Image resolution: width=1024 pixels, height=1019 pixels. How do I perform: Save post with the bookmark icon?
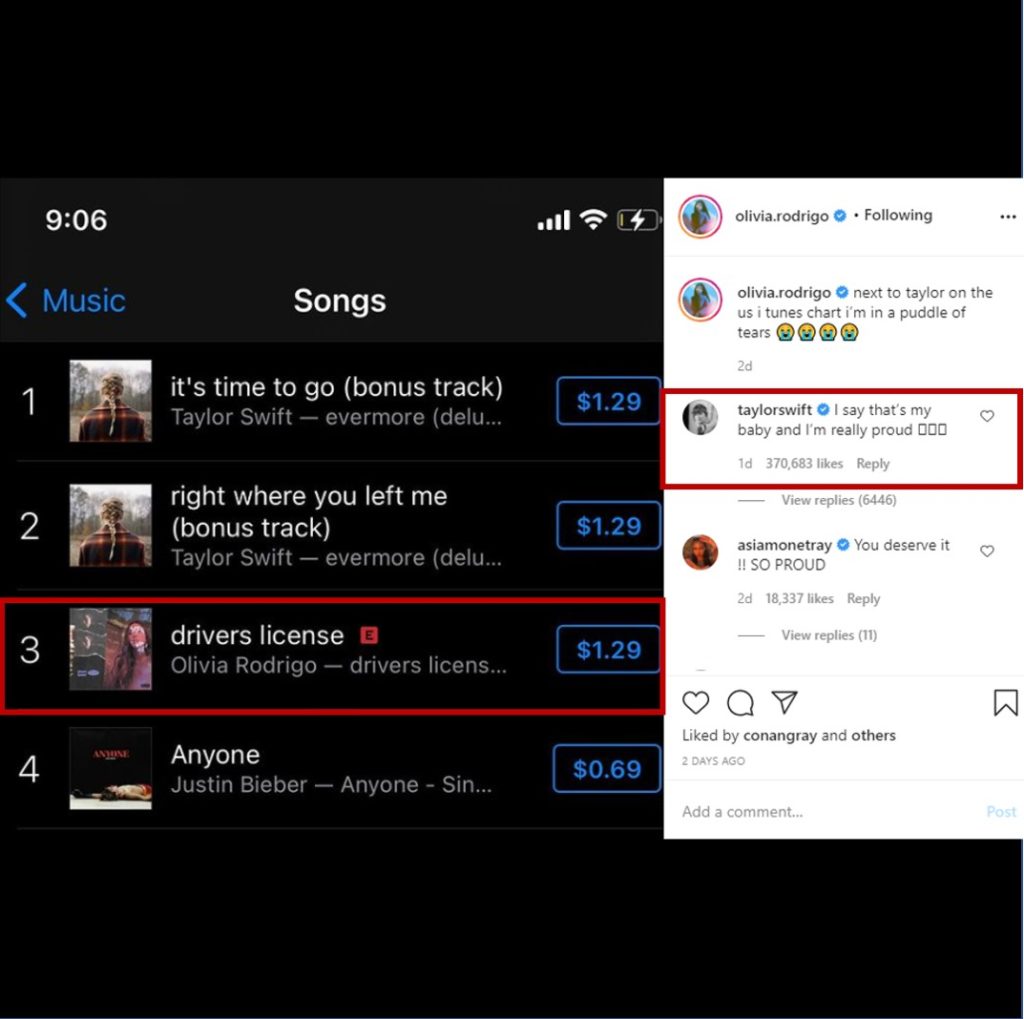(1005, 703)
